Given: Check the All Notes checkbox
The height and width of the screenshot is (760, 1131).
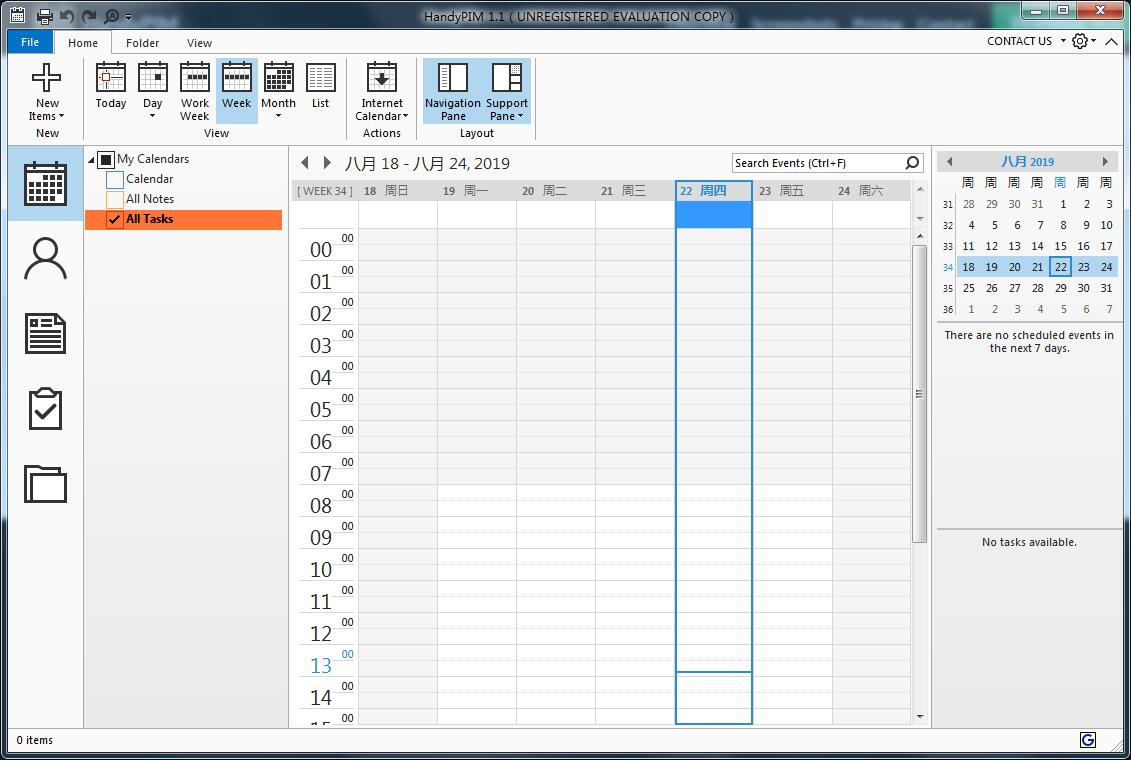Looking at the screenshot, I should (115, 199).
